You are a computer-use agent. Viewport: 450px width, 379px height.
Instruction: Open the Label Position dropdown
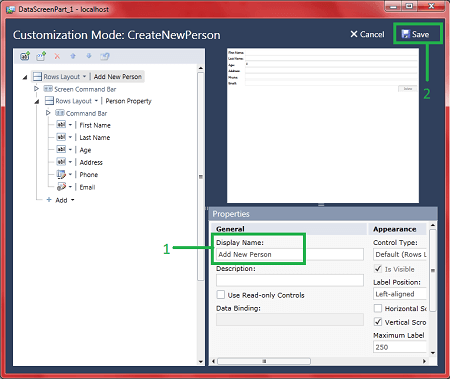400,294
